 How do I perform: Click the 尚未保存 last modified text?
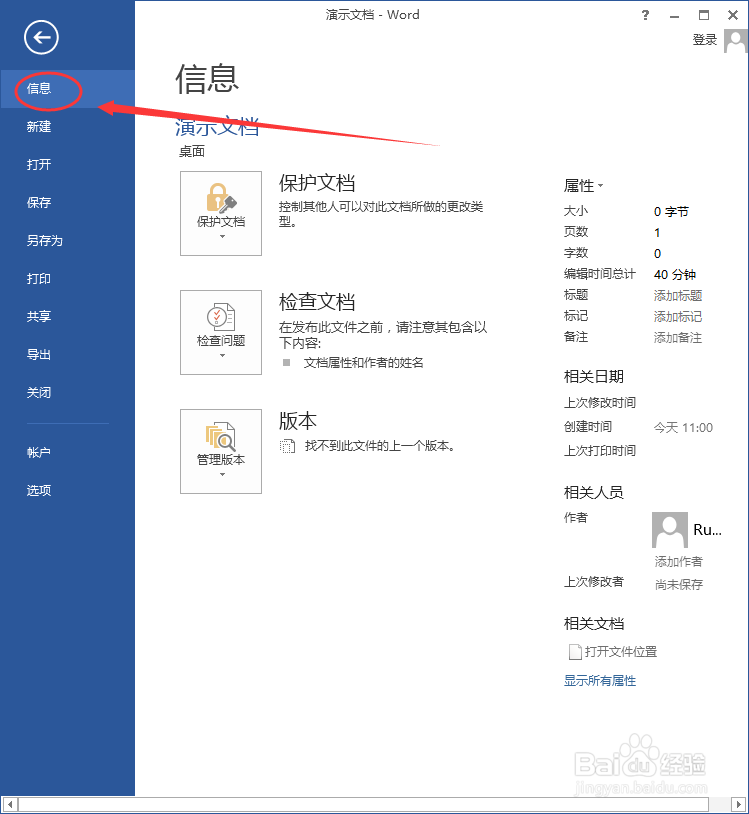coord(679,585)
